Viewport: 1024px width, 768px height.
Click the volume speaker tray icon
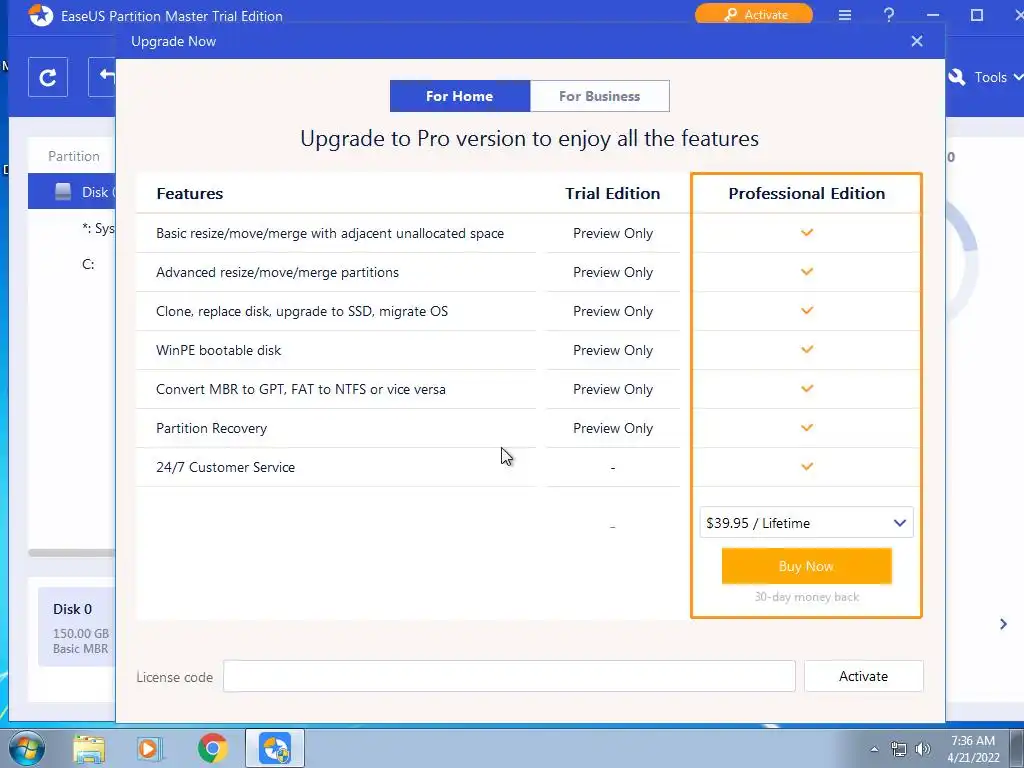[x=922, y=749]
